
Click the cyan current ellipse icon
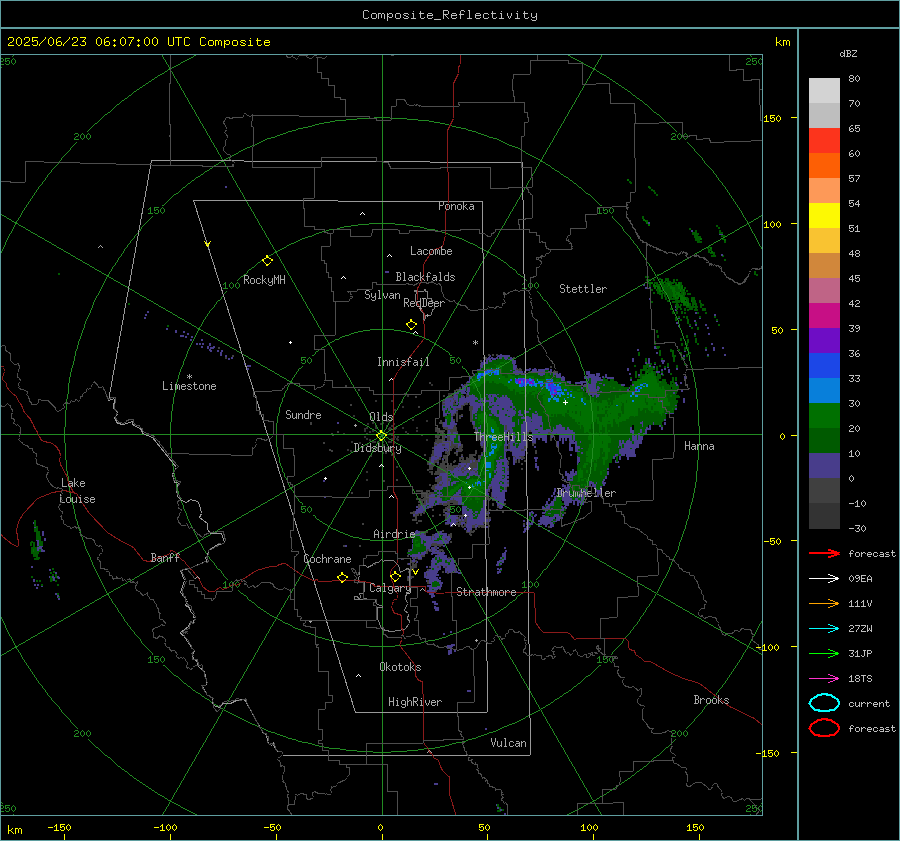coord(824,703)
